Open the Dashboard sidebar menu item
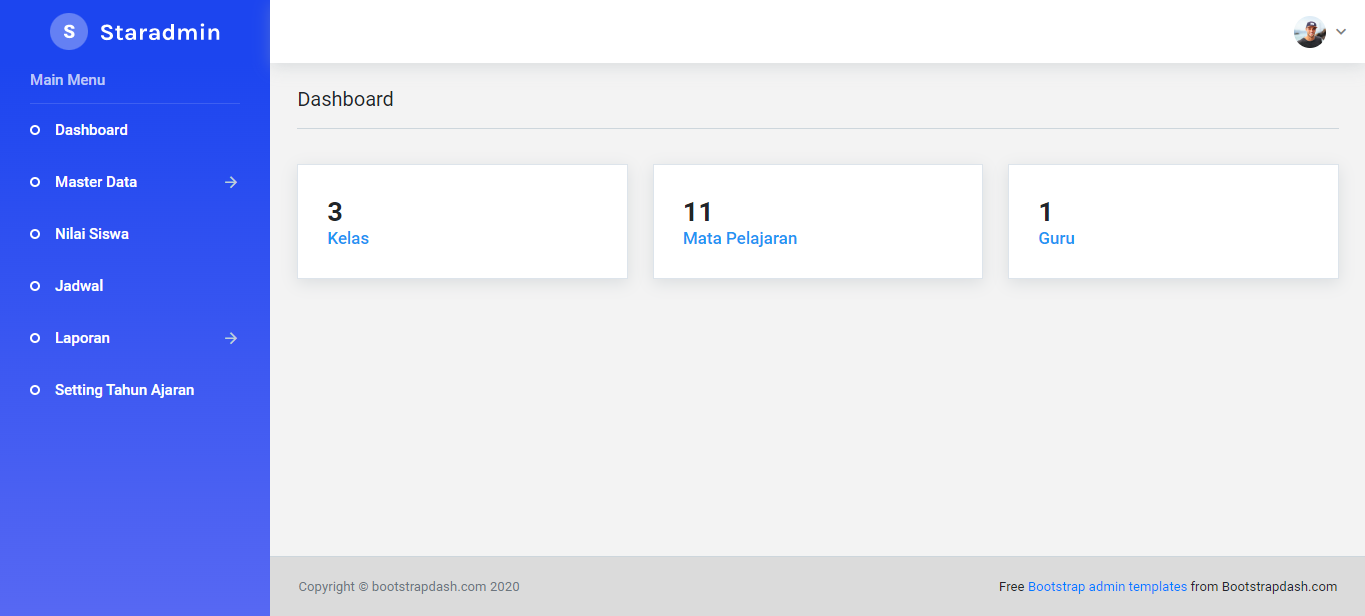Screen dimensions: 1365x616 pyautogui.click(x=91, y=130)
